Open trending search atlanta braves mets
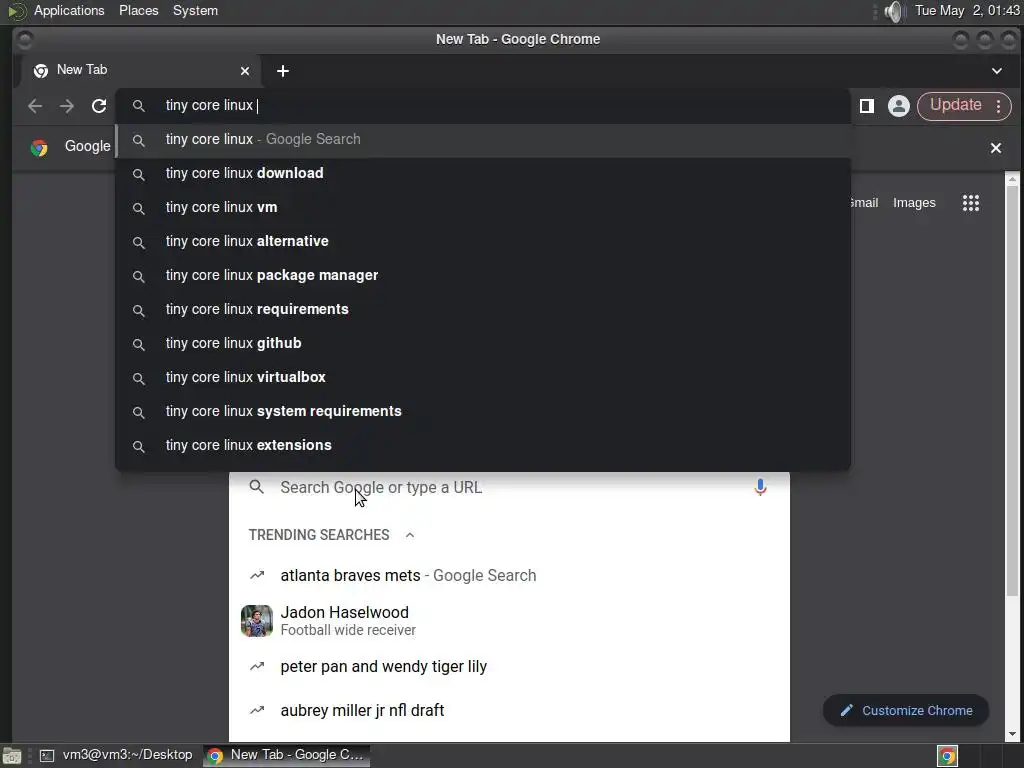Screen dimensions: 1024x768 pos(509,575)
